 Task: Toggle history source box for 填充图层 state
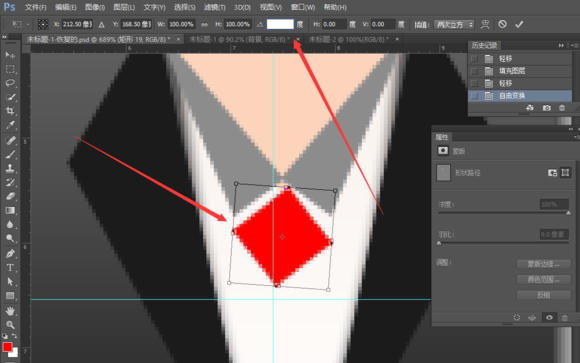click(x=474, y=71)
